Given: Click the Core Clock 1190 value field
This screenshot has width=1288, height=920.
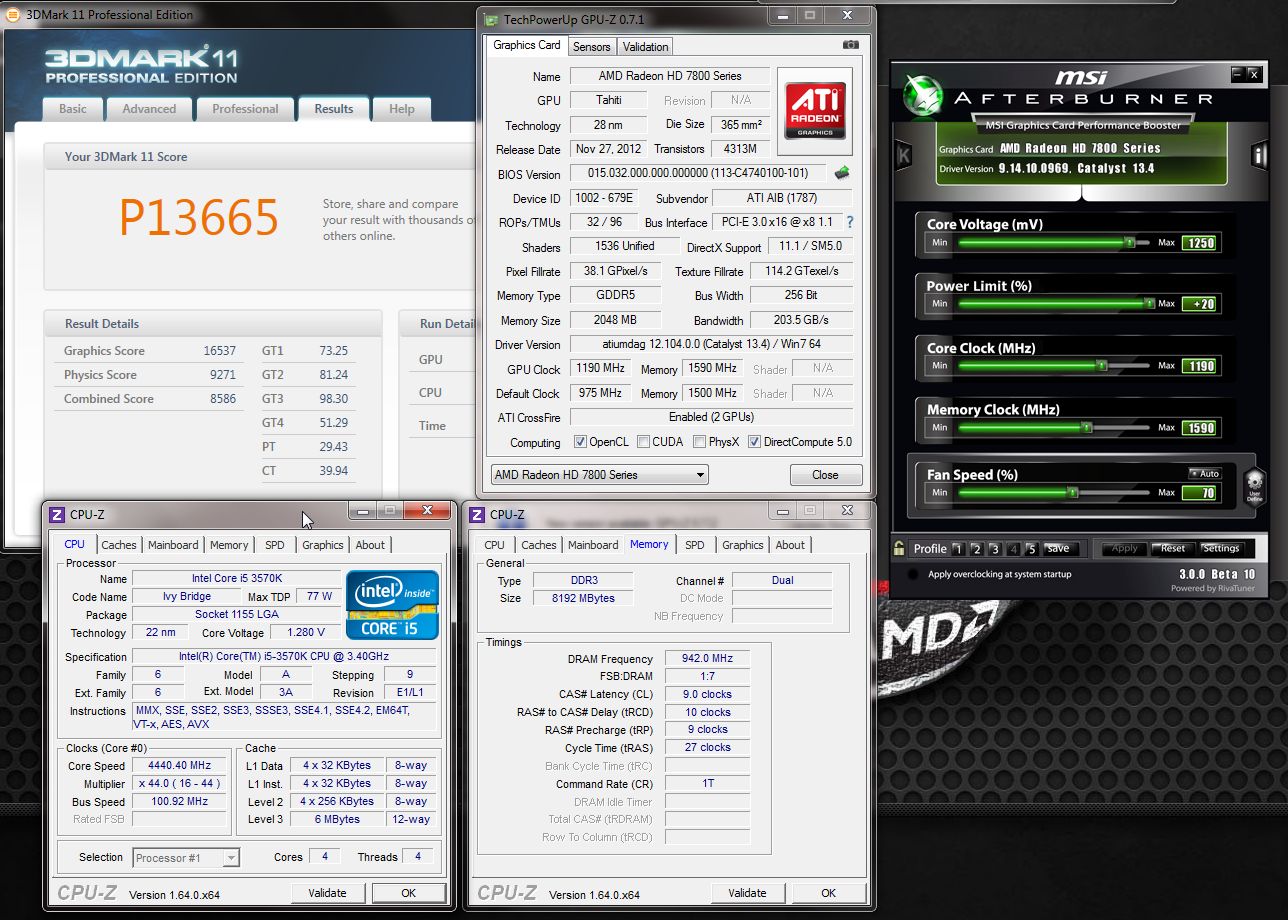Looking at the screenshot, I should click(1199, 366).
